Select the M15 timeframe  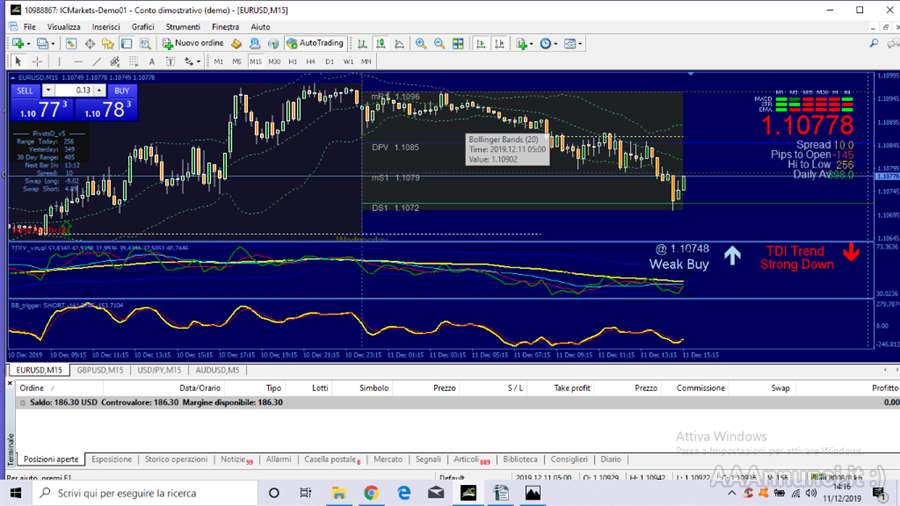pos(255,61)
